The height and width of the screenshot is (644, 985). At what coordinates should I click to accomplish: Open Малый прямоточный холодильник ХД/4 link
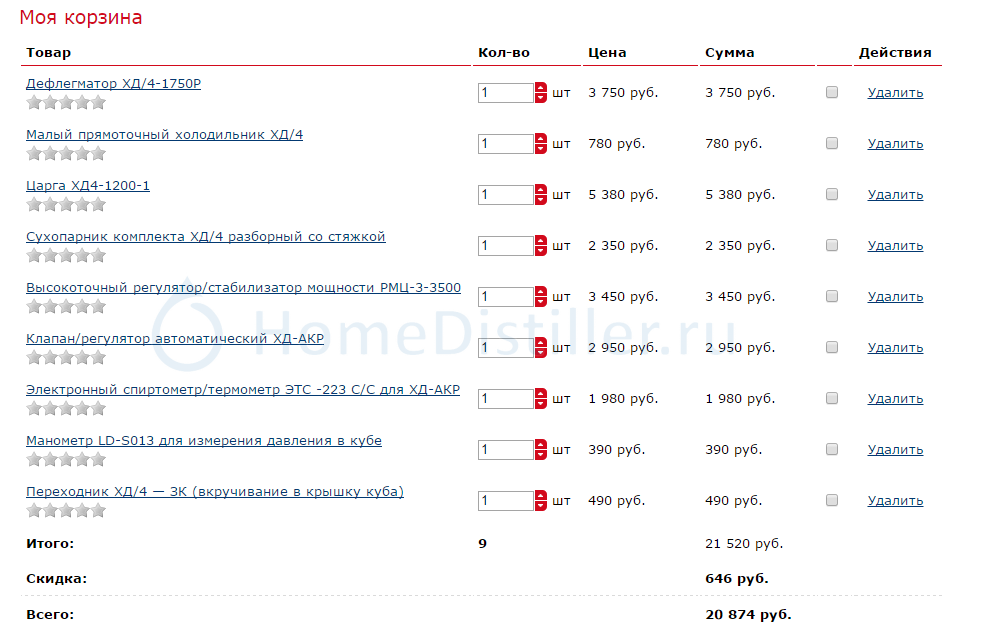coord(164,134)
